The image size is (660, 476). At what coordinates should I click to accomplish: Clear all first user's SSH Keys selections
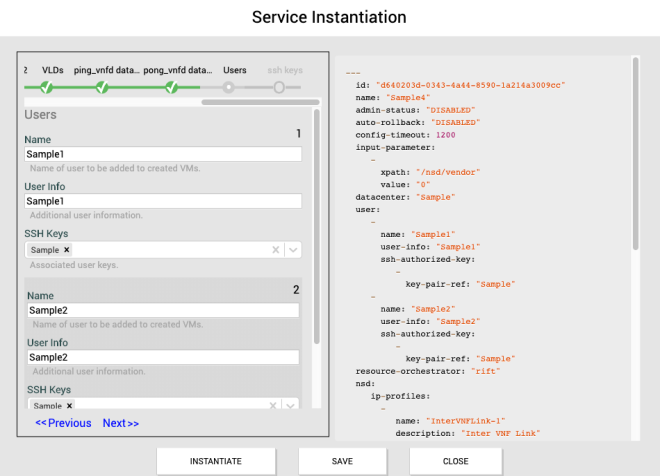click(x=276, y=250)
